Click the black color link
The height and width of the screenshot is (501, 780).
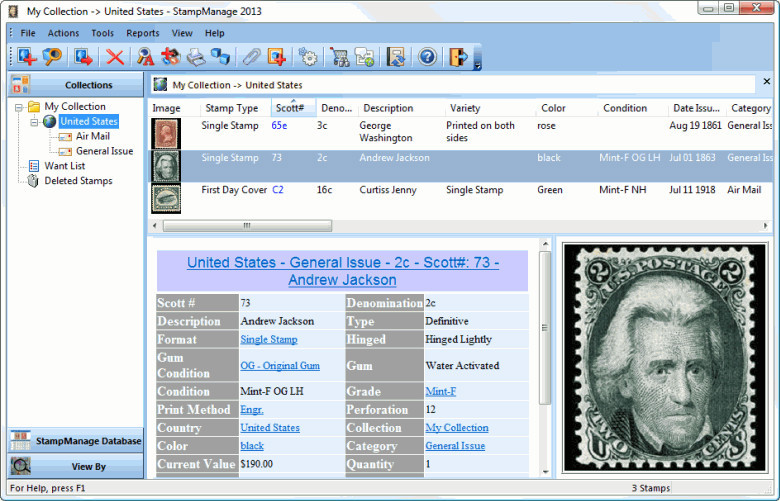252,446
